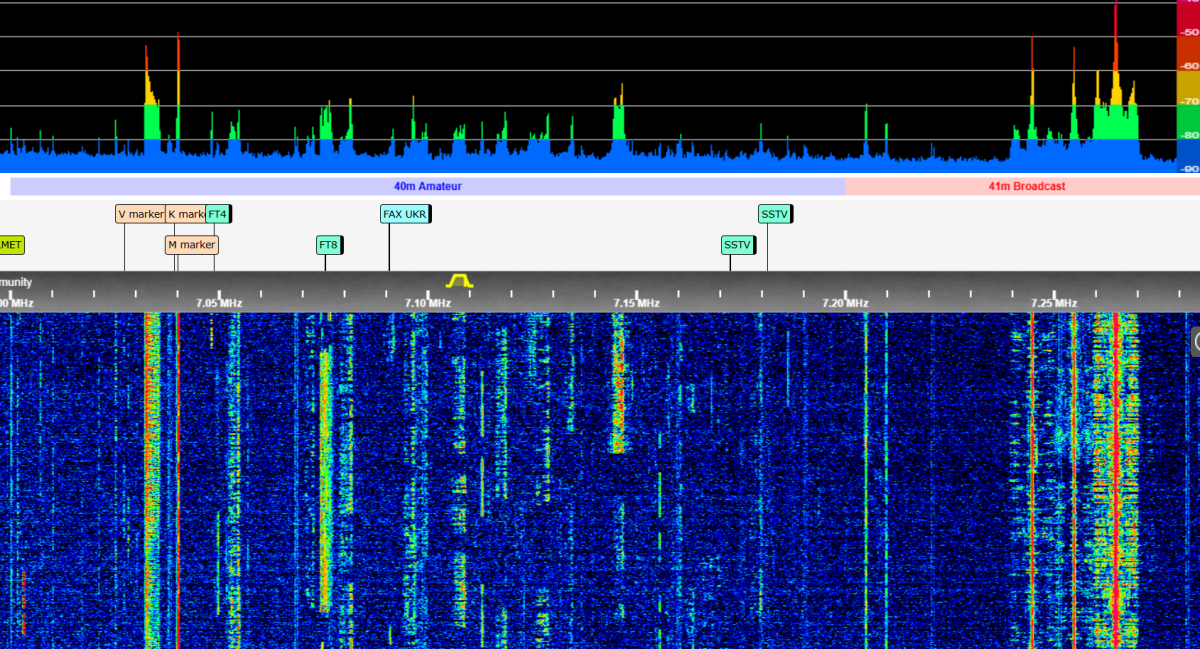Tune to the FAX UKR station label

coord(404,213)
